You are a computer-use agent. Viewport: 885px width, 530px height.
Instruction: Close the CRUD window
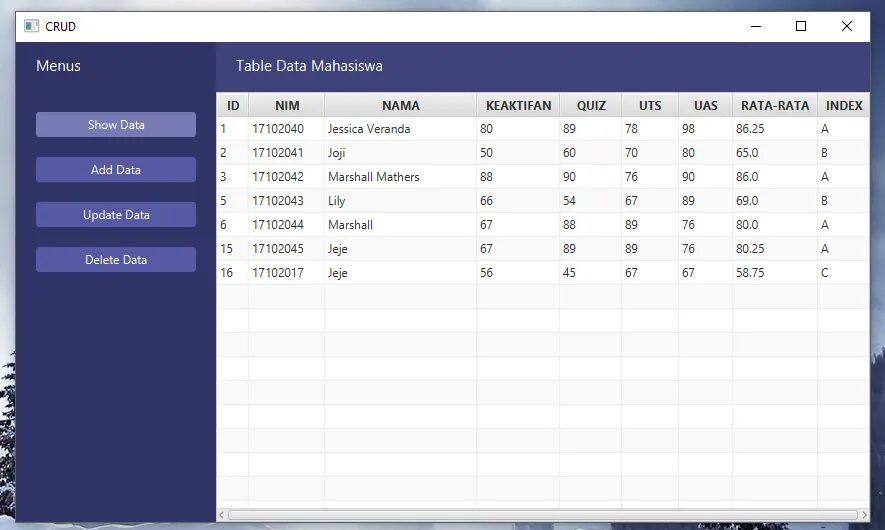coord(847,26)
